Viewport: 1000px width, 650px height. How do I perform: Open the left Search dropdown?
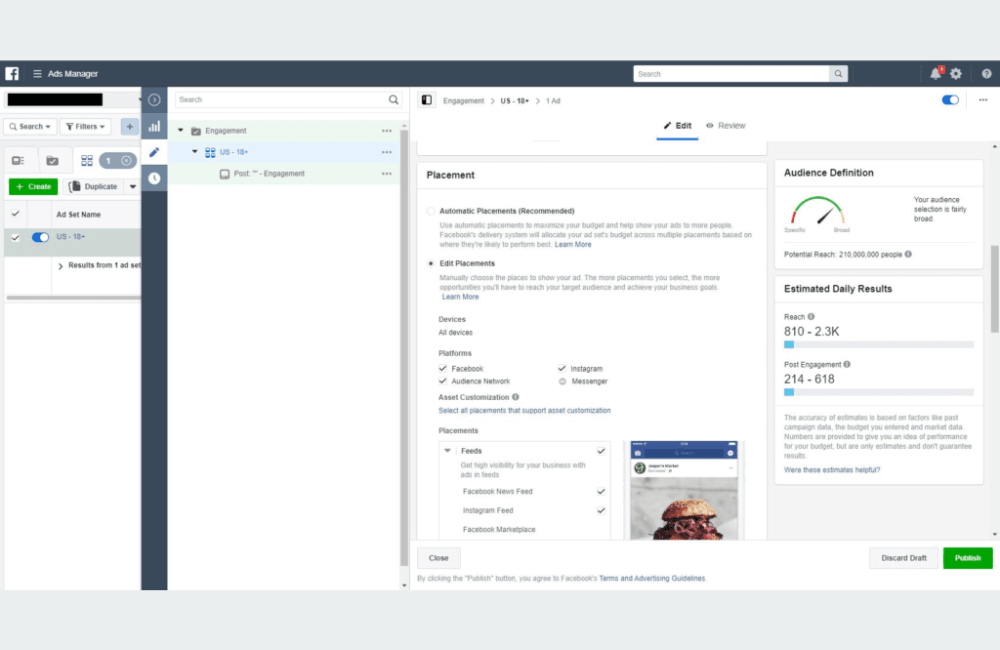[x=30, y=126]
